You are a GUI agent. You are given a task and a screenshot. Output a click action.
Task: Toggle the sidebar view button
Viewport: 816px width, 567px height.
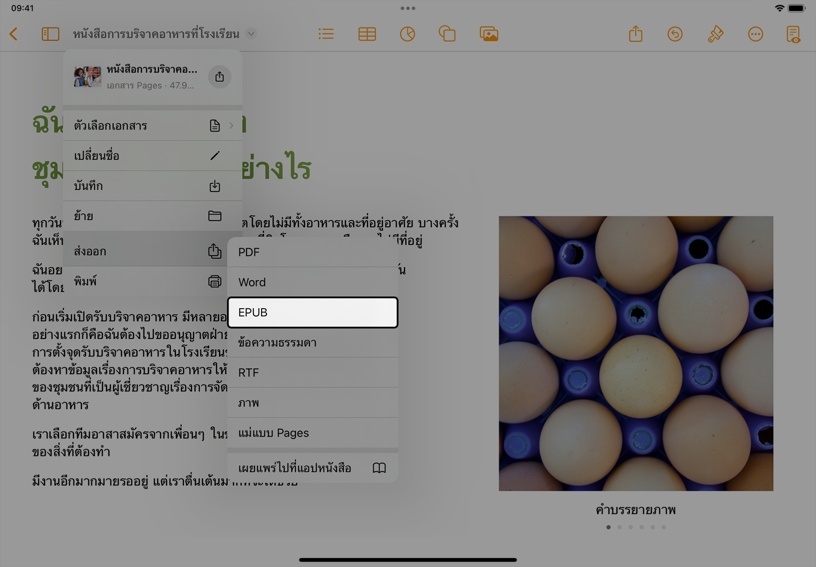click(50, 34)
